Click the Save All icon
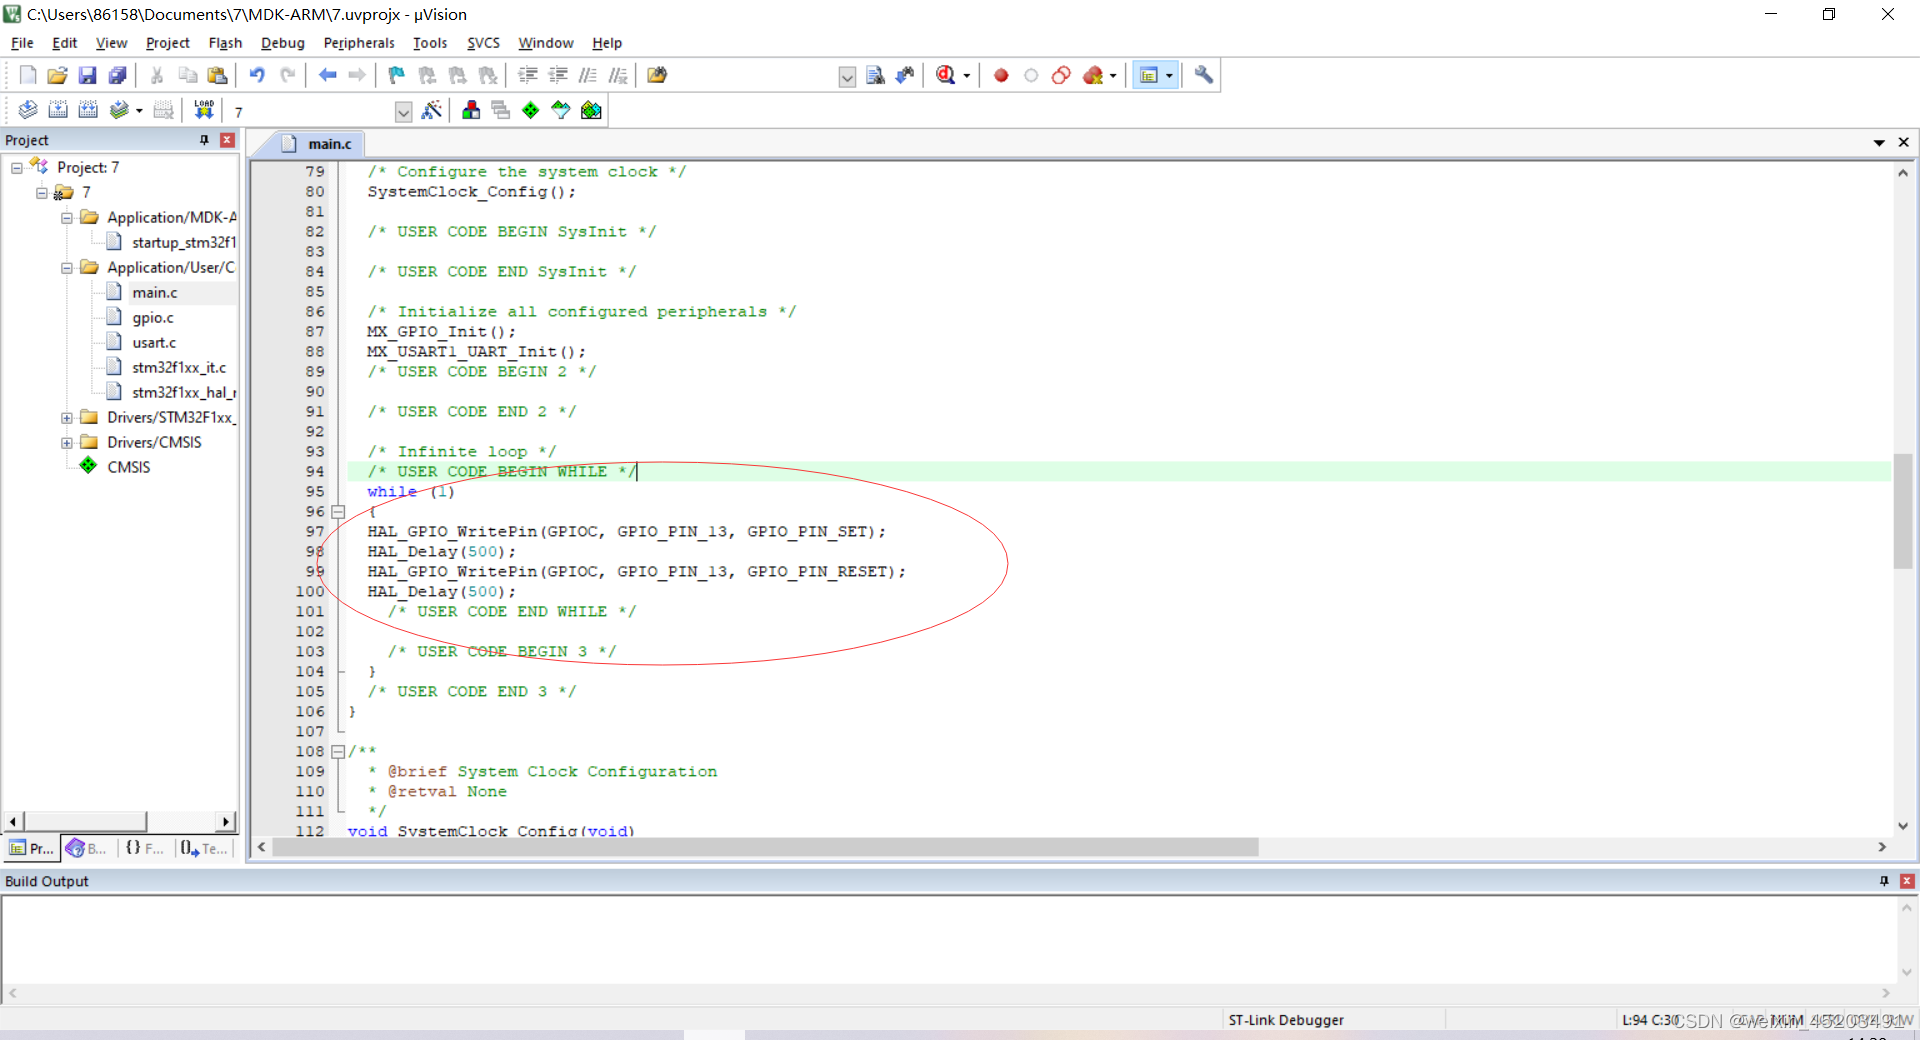1920x1040 pixels. pos(117,75)
